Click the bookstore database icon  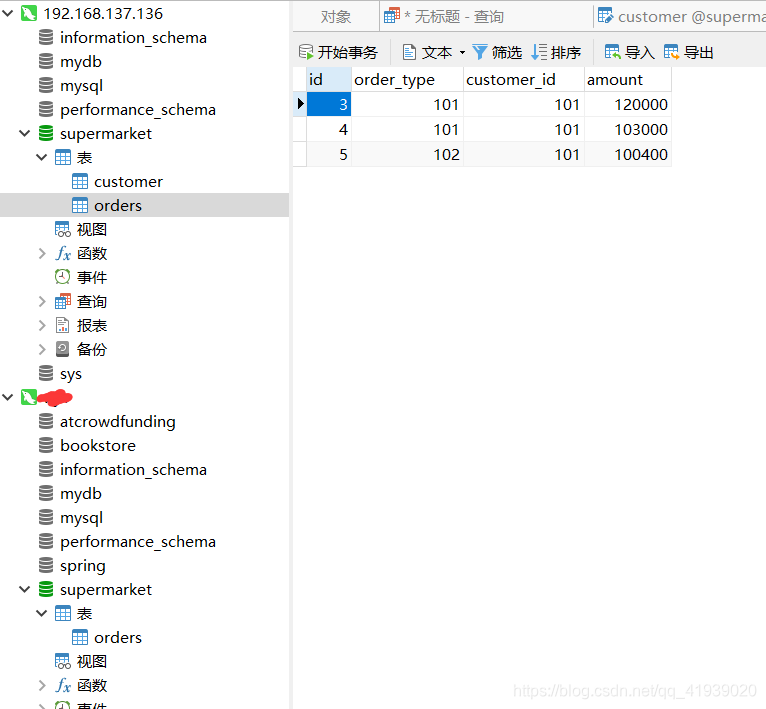(x=46, y=445)
